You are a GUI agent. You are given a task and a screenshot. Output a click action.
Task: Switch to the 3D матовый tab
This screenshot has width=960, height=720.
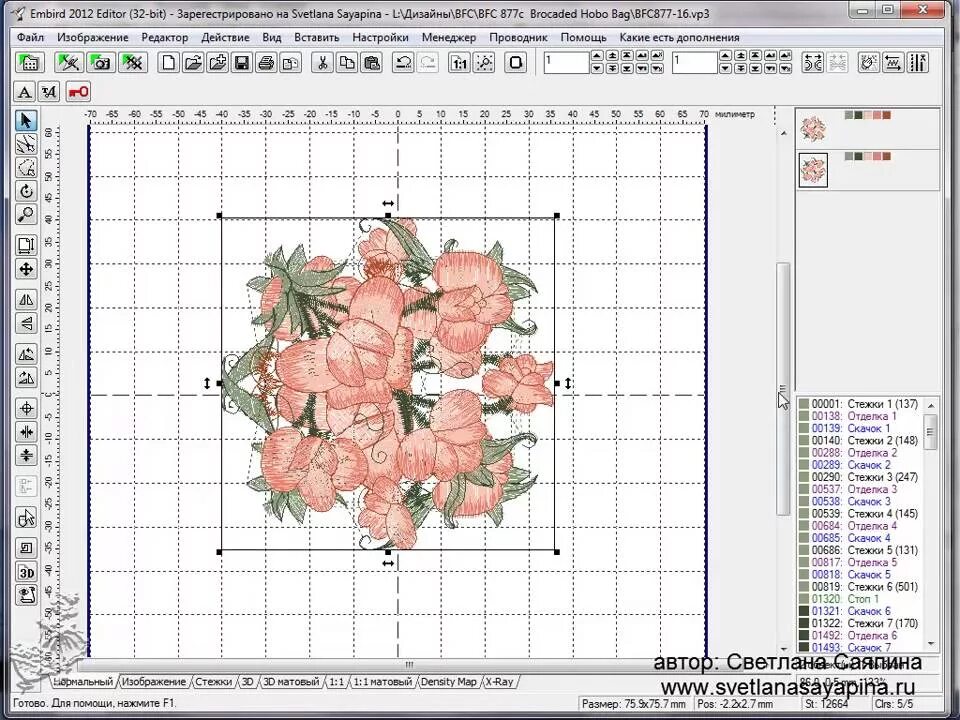(x=291, y=681)
